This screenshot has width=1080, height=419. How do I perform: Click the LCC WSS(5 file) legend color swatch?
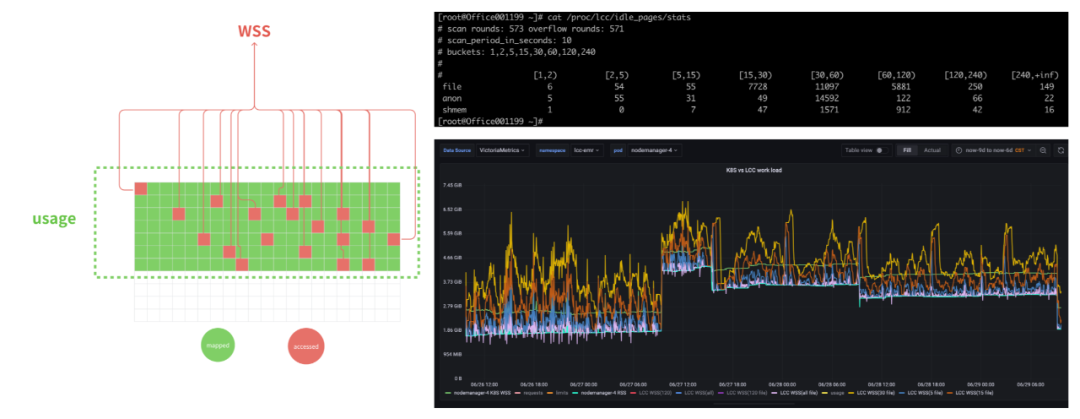pos(902,393)
